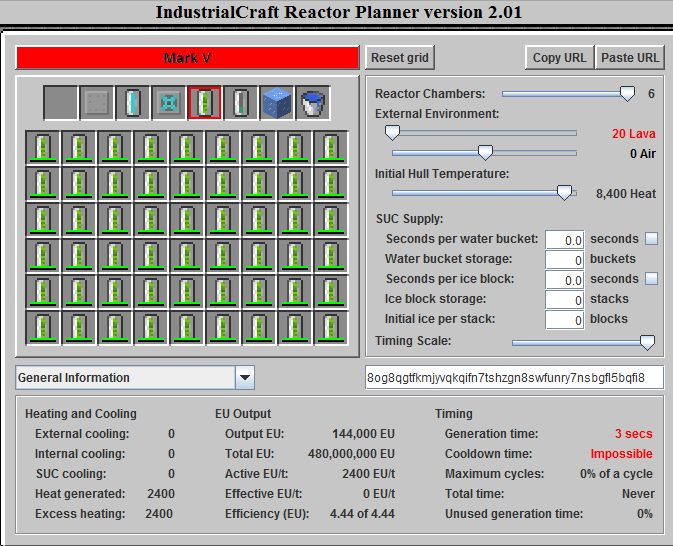Pick the blue coolant cell component
Viewport: 673px width, 546px height.
(x=132, y=103)
